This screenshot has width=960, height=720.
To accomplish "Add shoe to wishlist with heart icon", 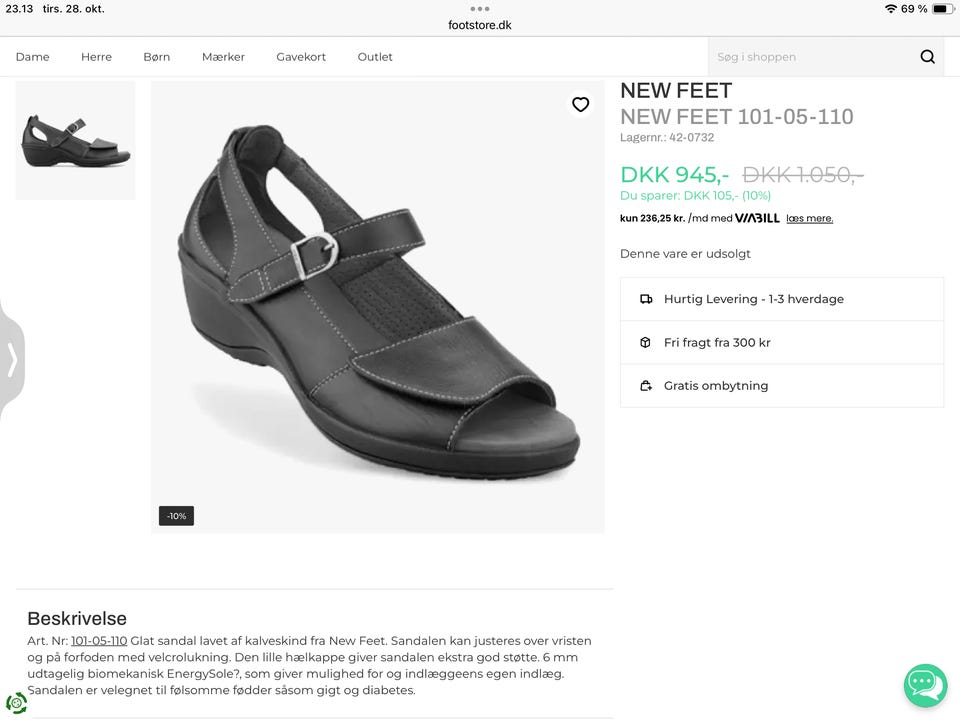I will click(580, 104).
